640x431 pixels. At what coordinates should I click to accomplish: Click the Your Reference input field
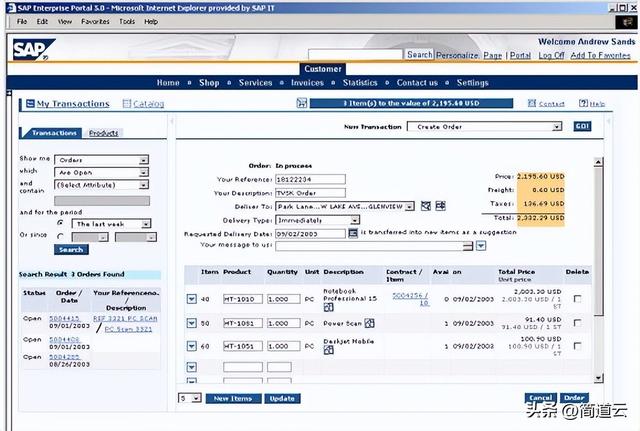click(x=310, y=179)
